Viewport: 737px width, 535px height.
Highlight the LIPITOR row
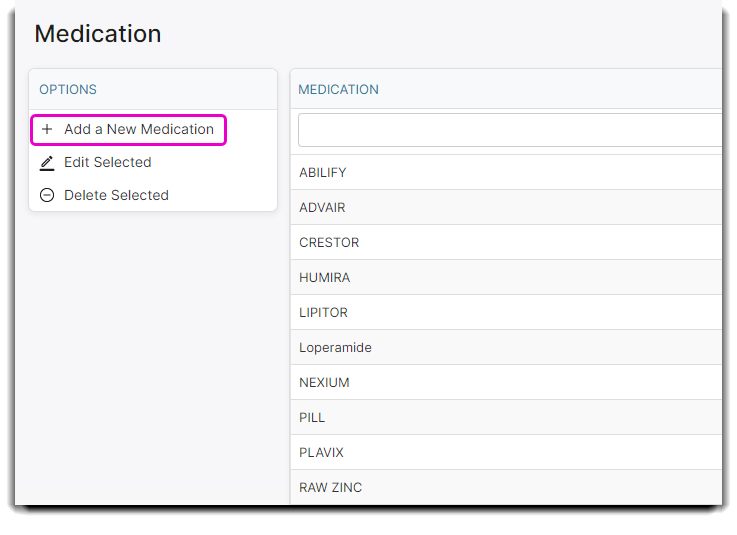pos(324,313)
